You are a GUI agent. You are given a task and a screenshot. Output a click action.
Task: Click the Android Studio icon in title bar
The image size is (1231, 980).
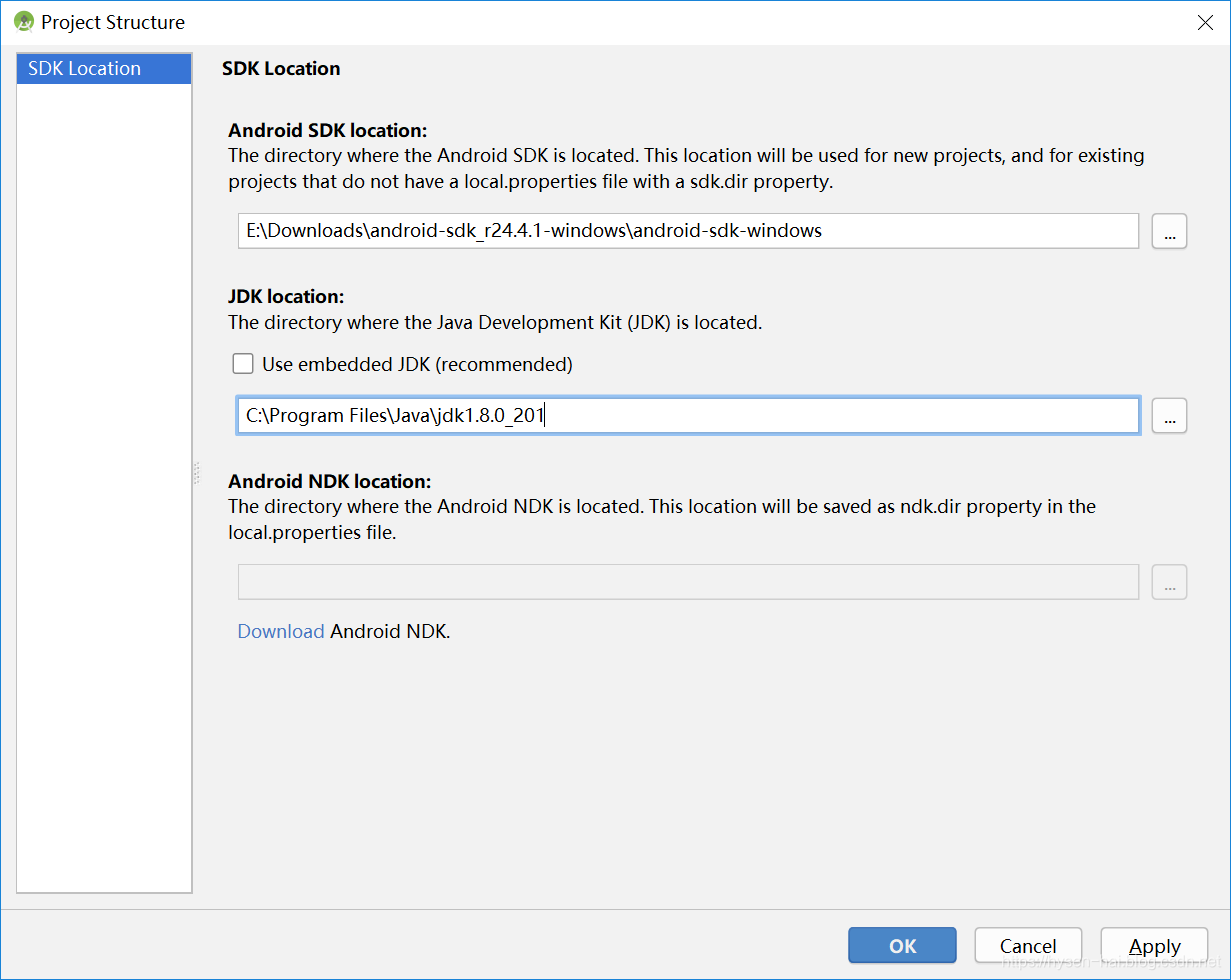pos(24,22)
